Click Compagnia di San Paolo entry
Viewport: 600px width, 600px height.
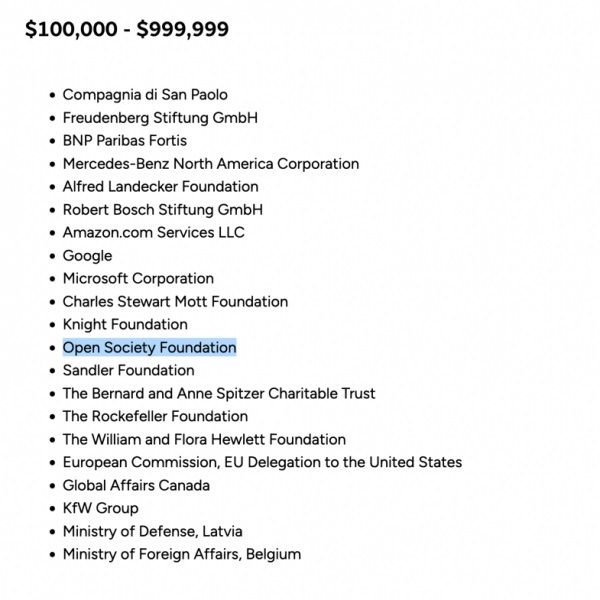click(145, 95)
